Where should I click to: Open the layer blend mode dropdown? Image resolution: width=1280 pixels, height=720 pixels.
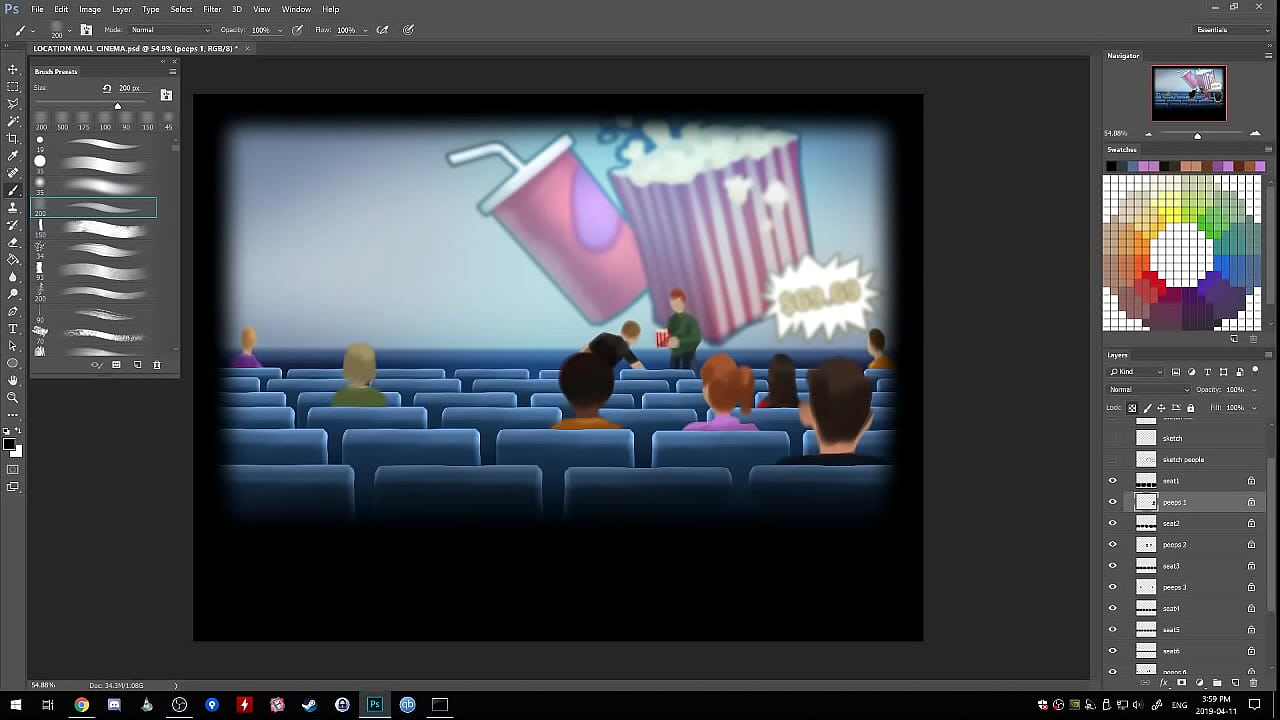point(1148,389)
